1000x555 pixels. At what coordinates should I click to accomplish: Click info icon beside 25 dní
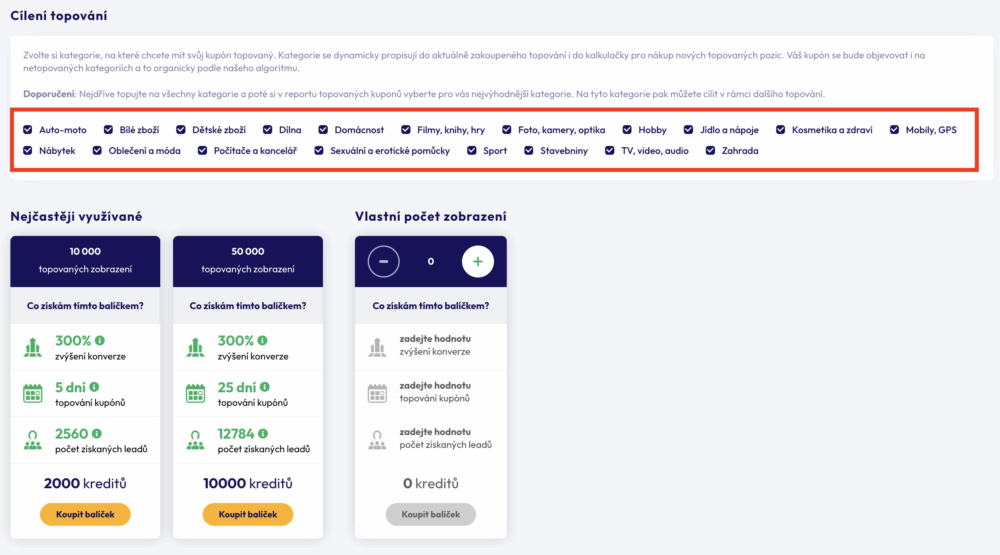pos(263,386)
